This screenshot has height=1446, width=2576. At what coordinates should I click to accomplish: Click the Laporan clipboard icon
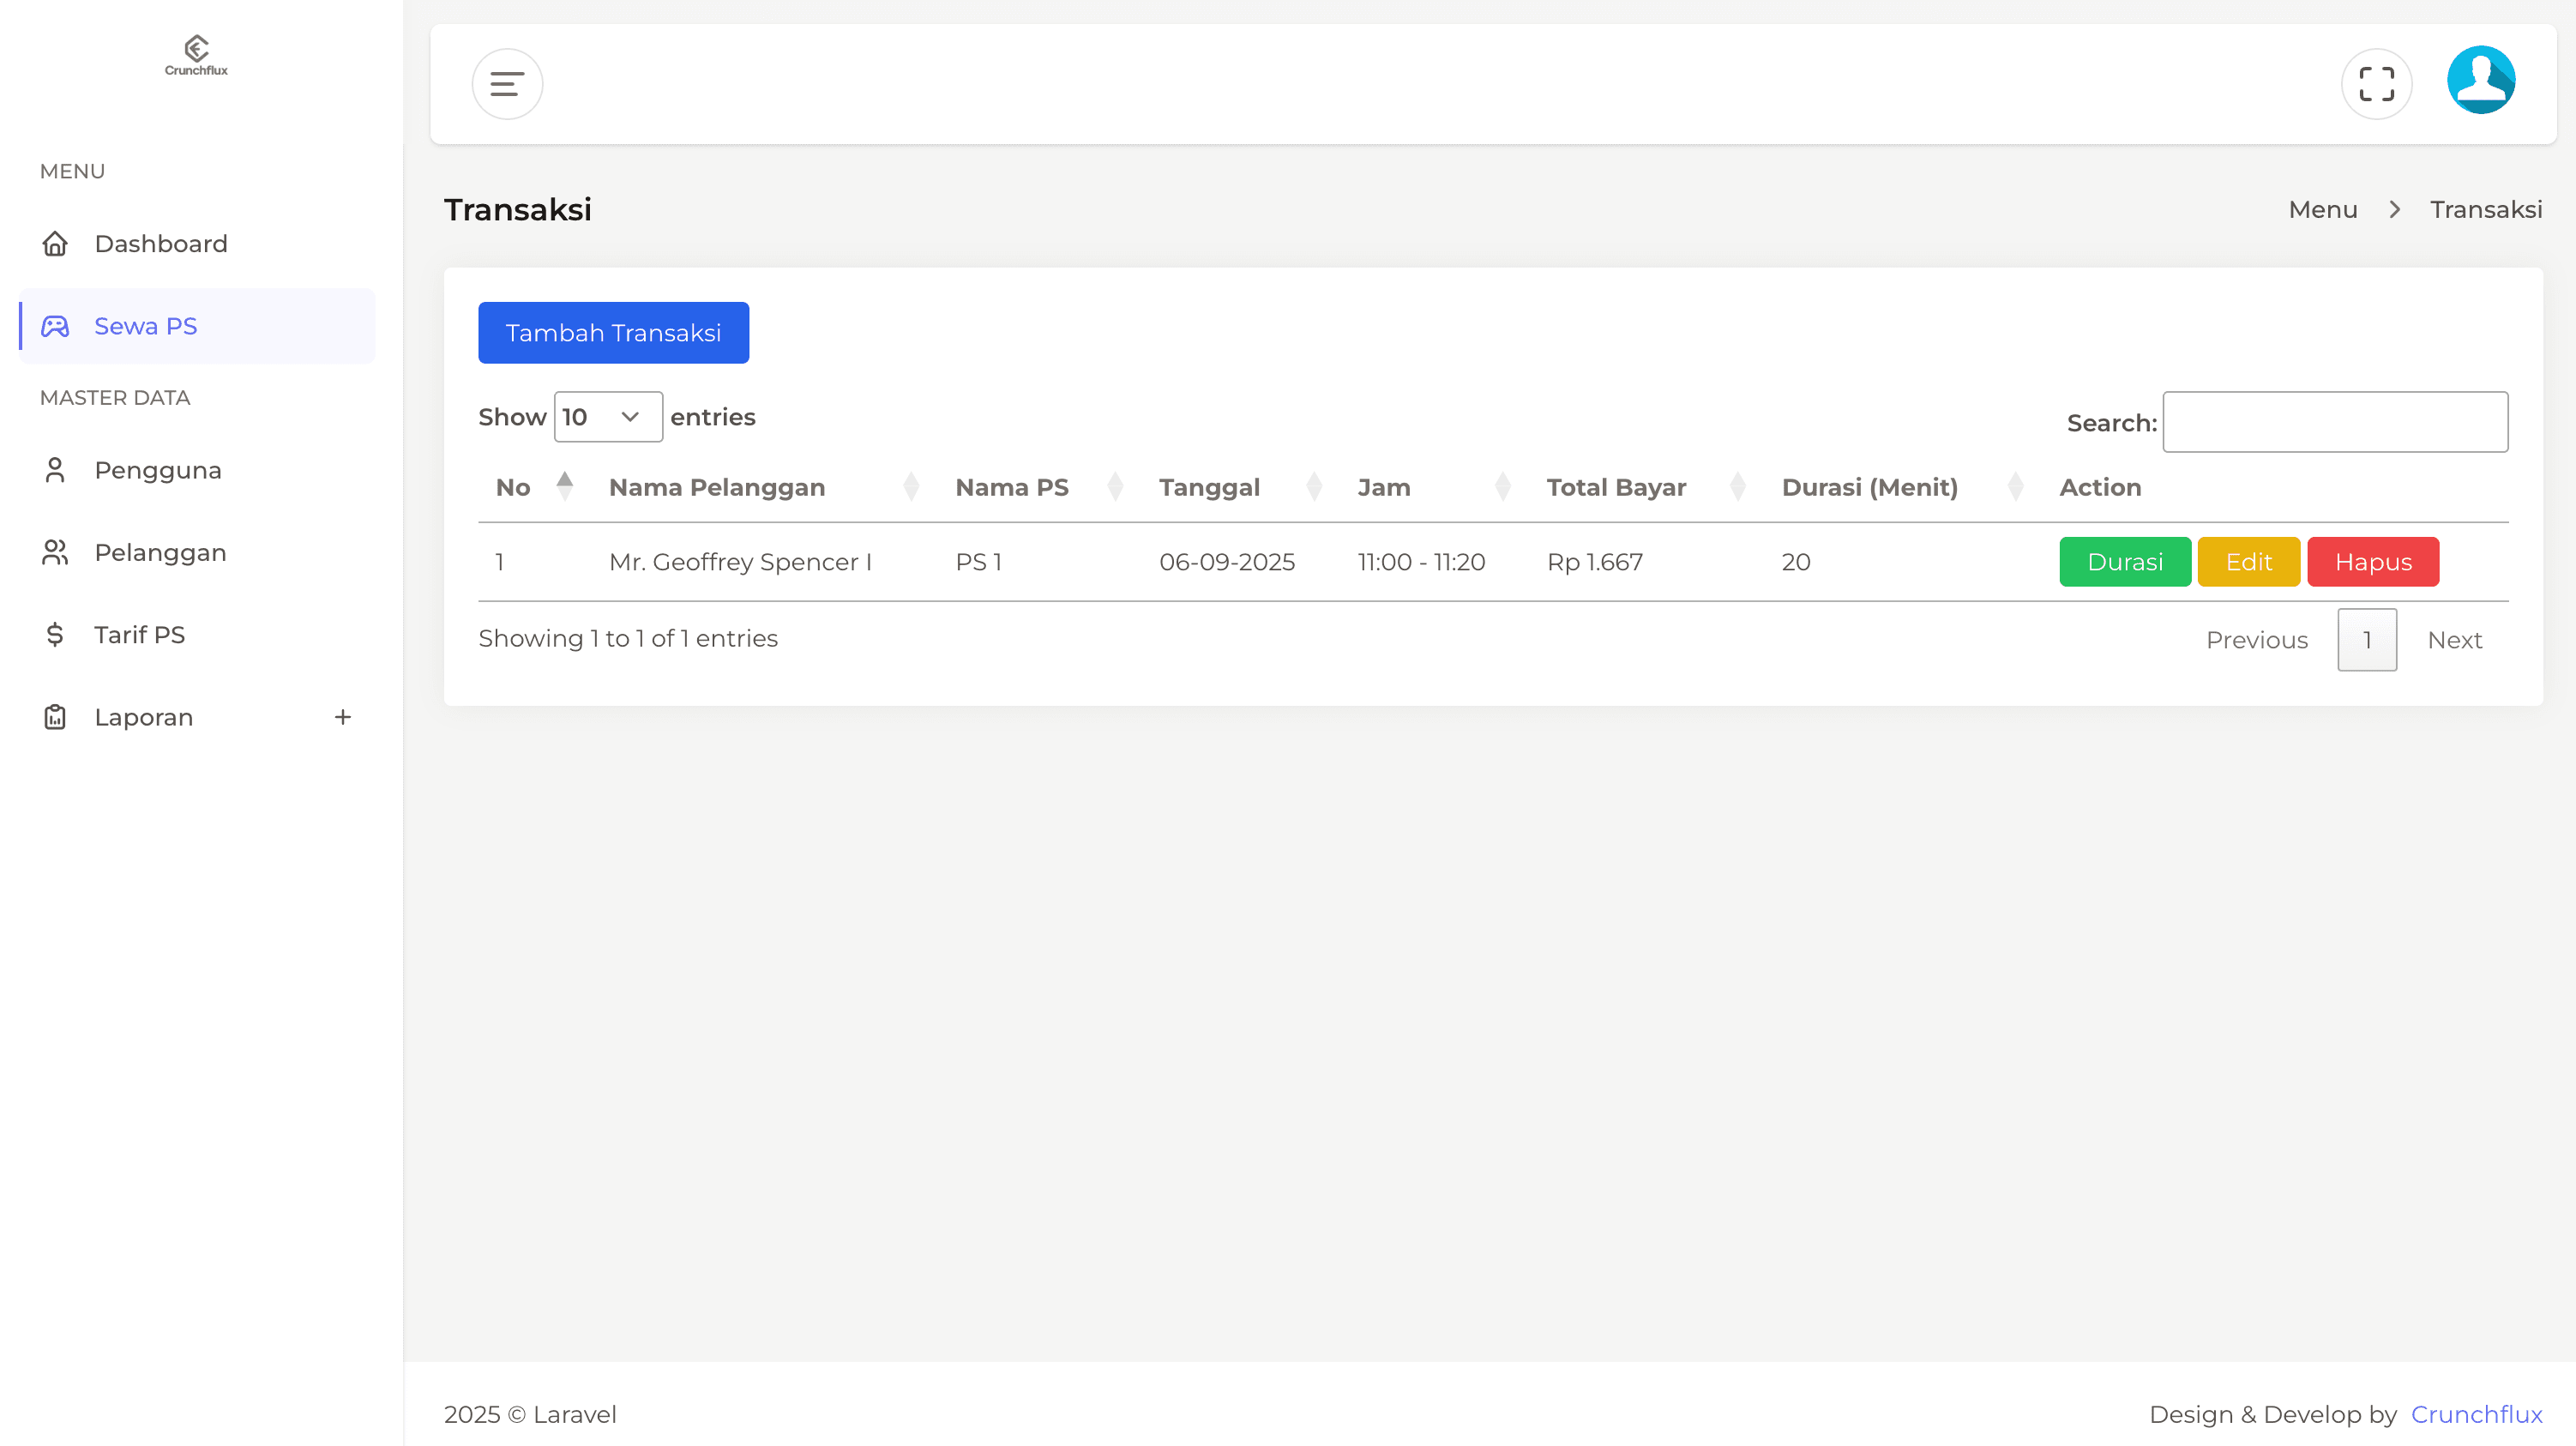(x=55, y=717)
